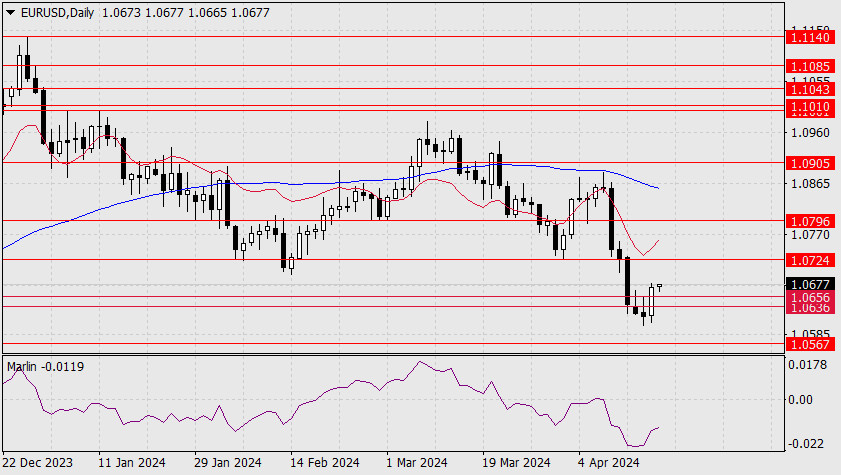This screenshot has height=475, width=841.
Task: Select the 1.1140 price level label
Action: coord(810,37)
